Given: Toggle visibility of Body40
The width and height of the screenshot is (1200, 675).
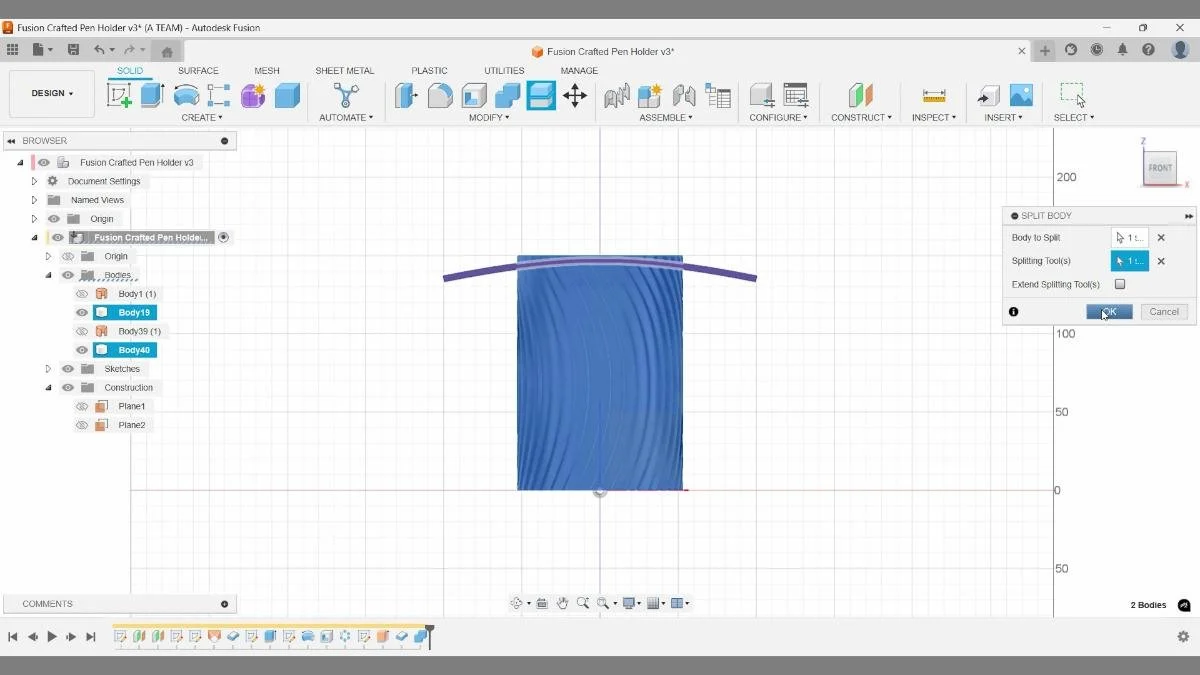Looking at the screenshot, I should coord(82,350).
